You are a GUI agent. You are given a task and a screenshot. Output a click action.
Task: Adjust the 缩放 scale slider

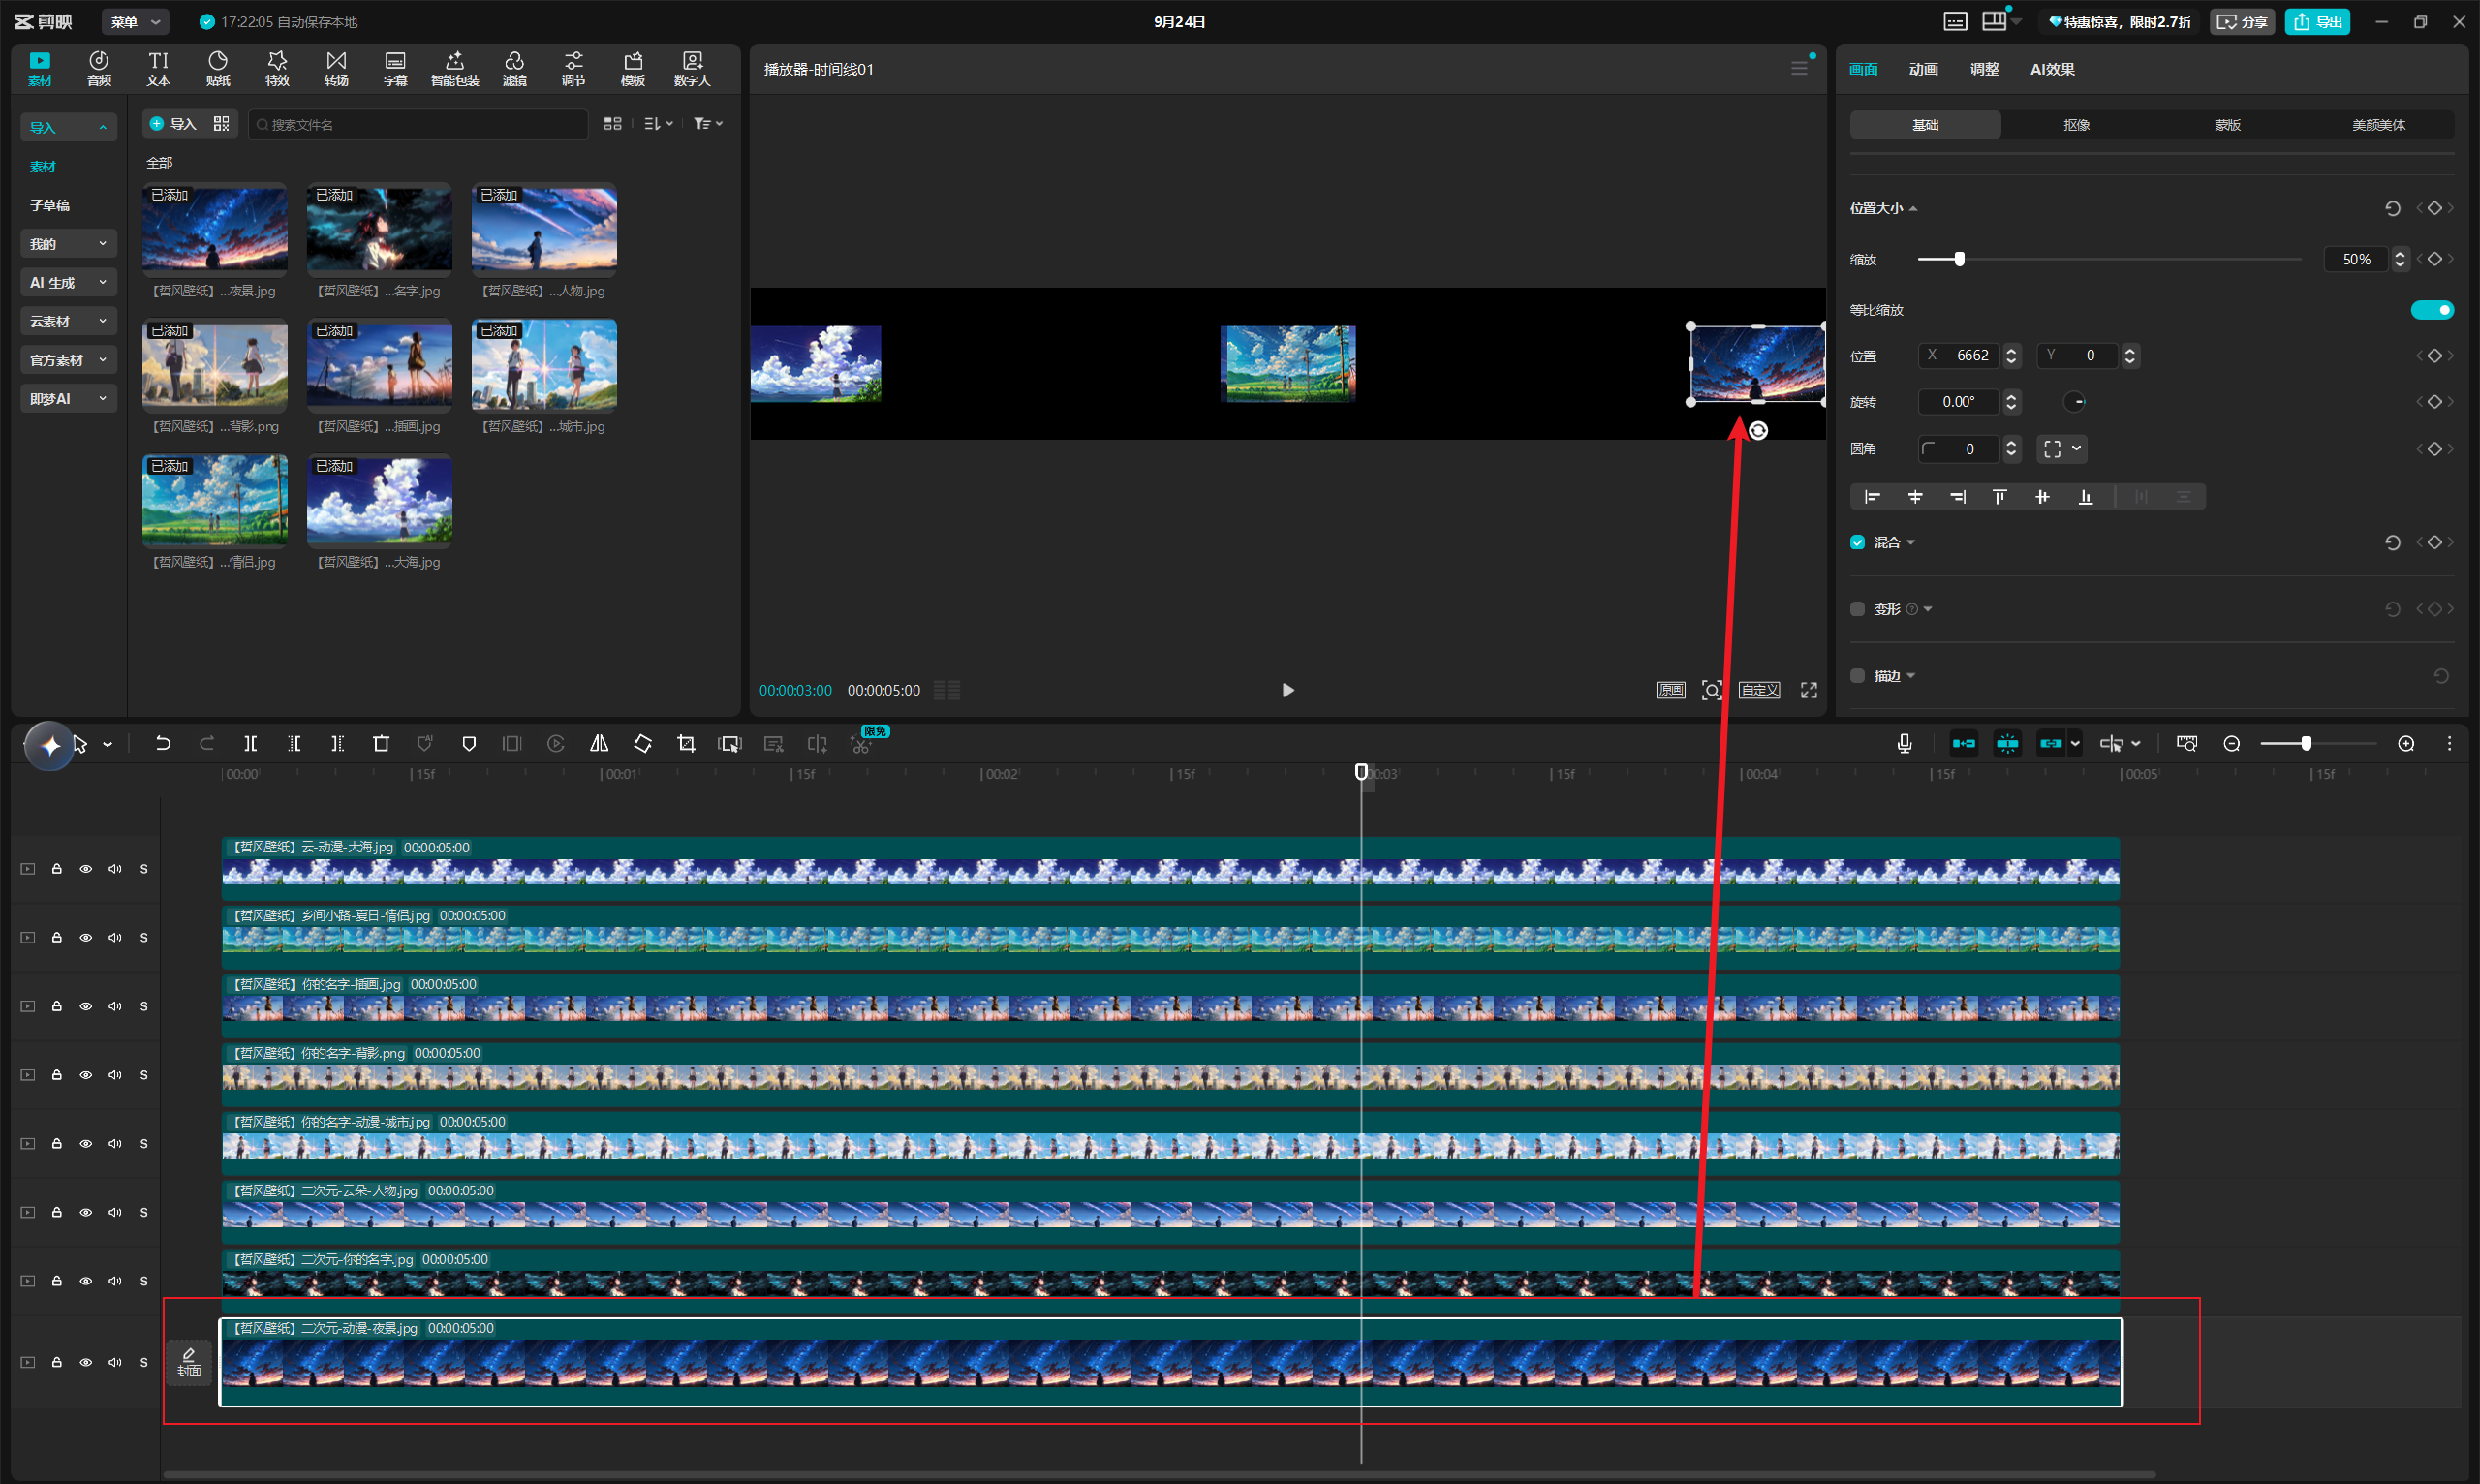click(x=1959, y=259)
